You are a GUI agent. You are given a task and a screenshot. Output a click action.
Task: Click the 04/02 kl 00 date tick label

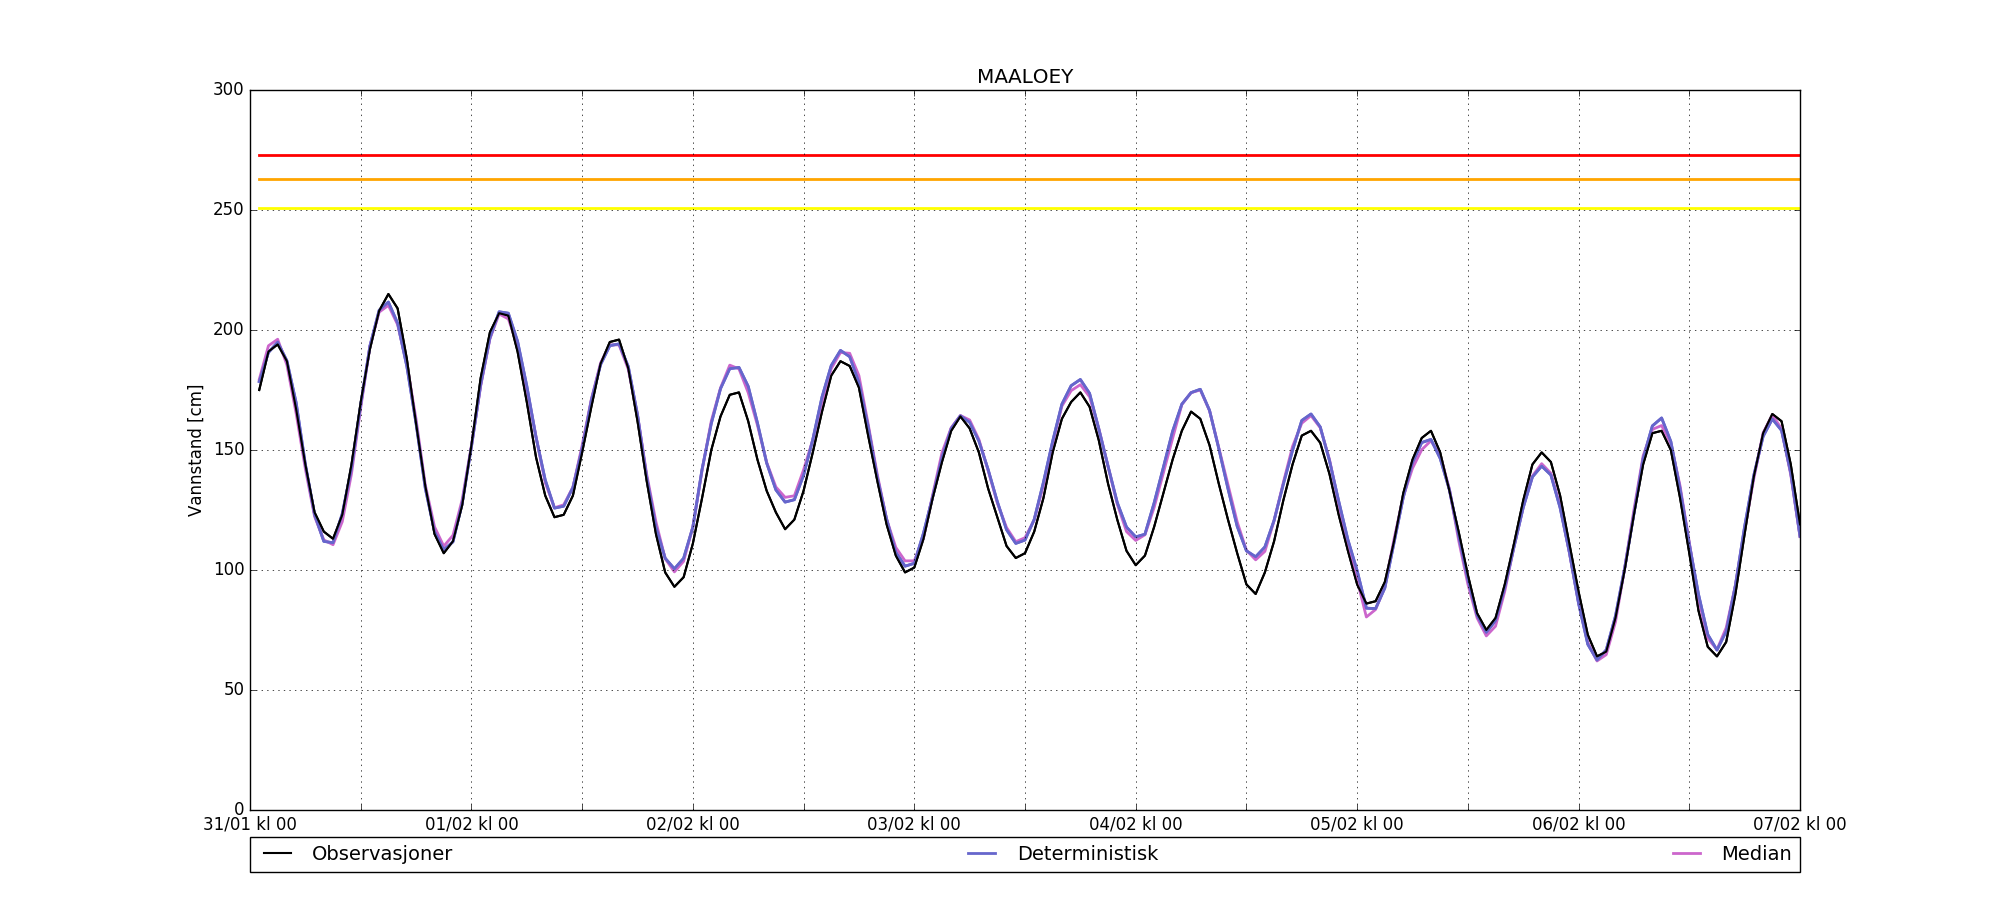point(1136,825)
